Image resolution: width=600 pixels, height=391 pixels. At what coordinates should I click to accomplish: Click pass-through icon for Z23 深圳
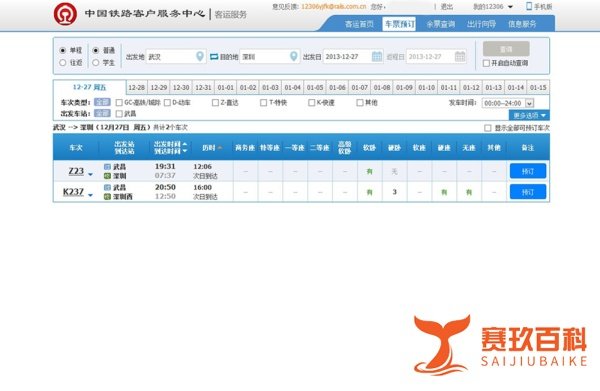coord(108,176)
